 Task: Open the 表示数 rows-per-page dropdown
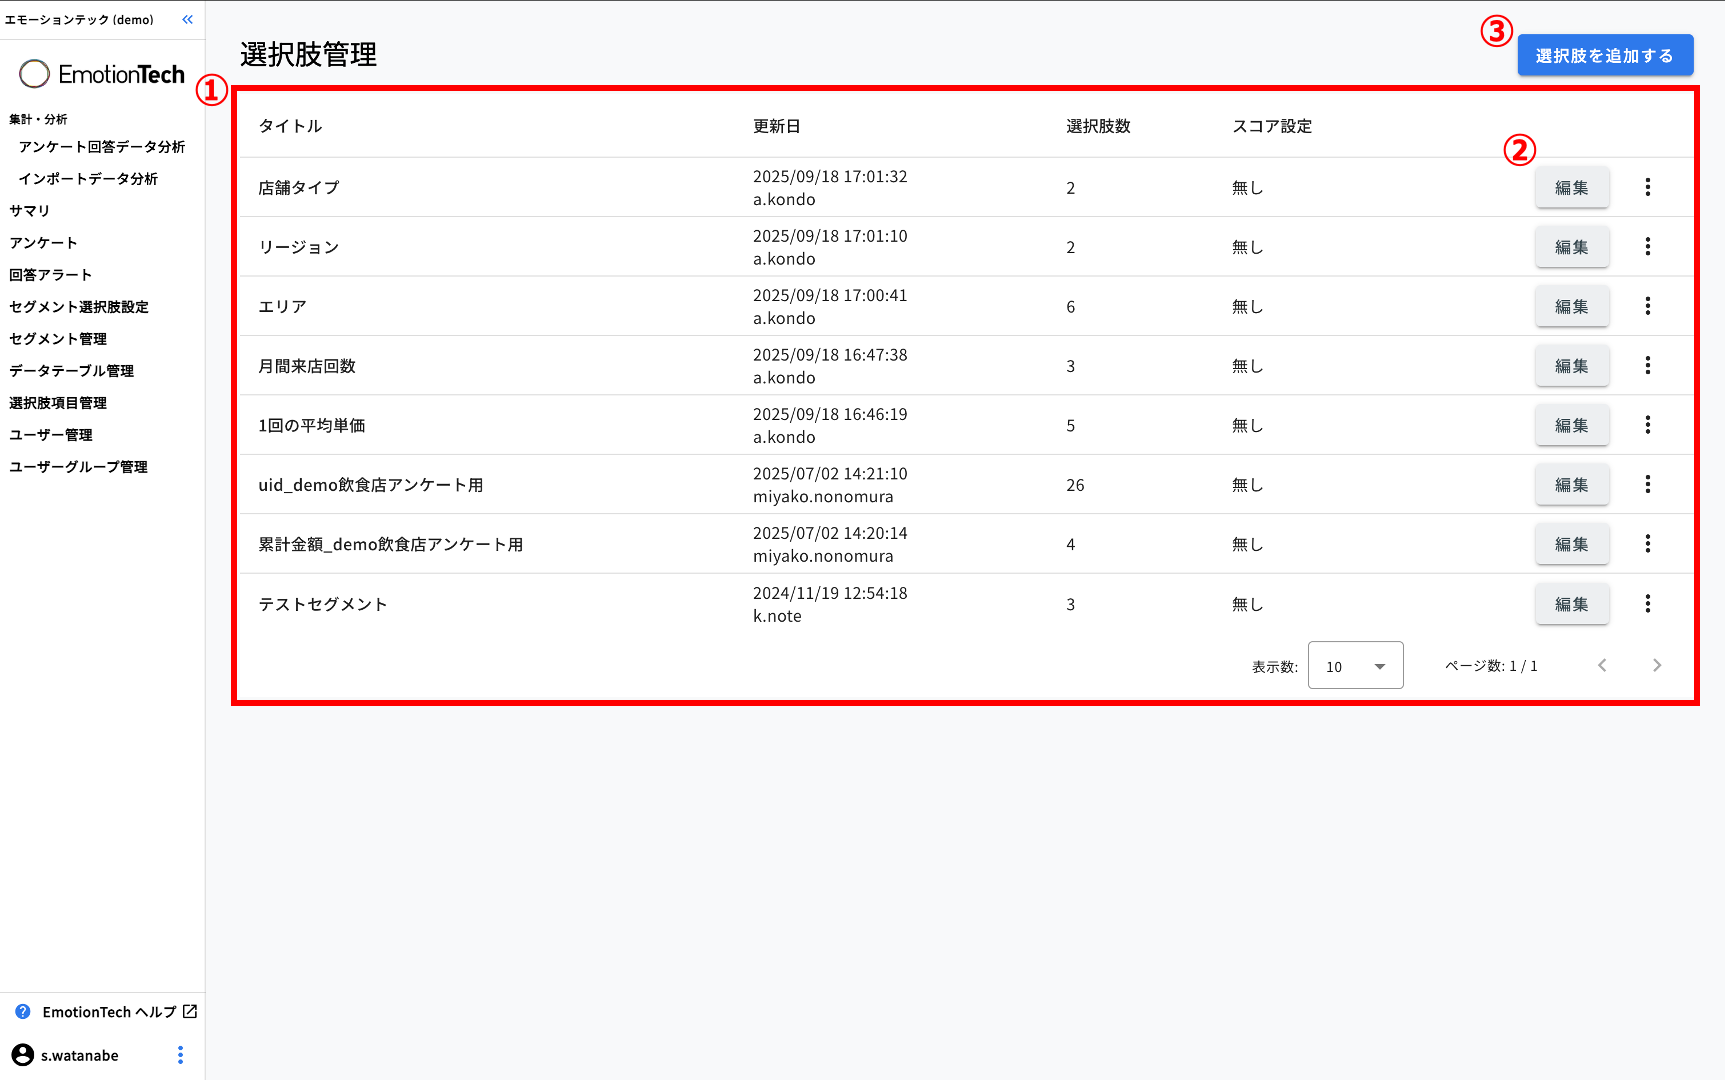[x=1355, y=666]
